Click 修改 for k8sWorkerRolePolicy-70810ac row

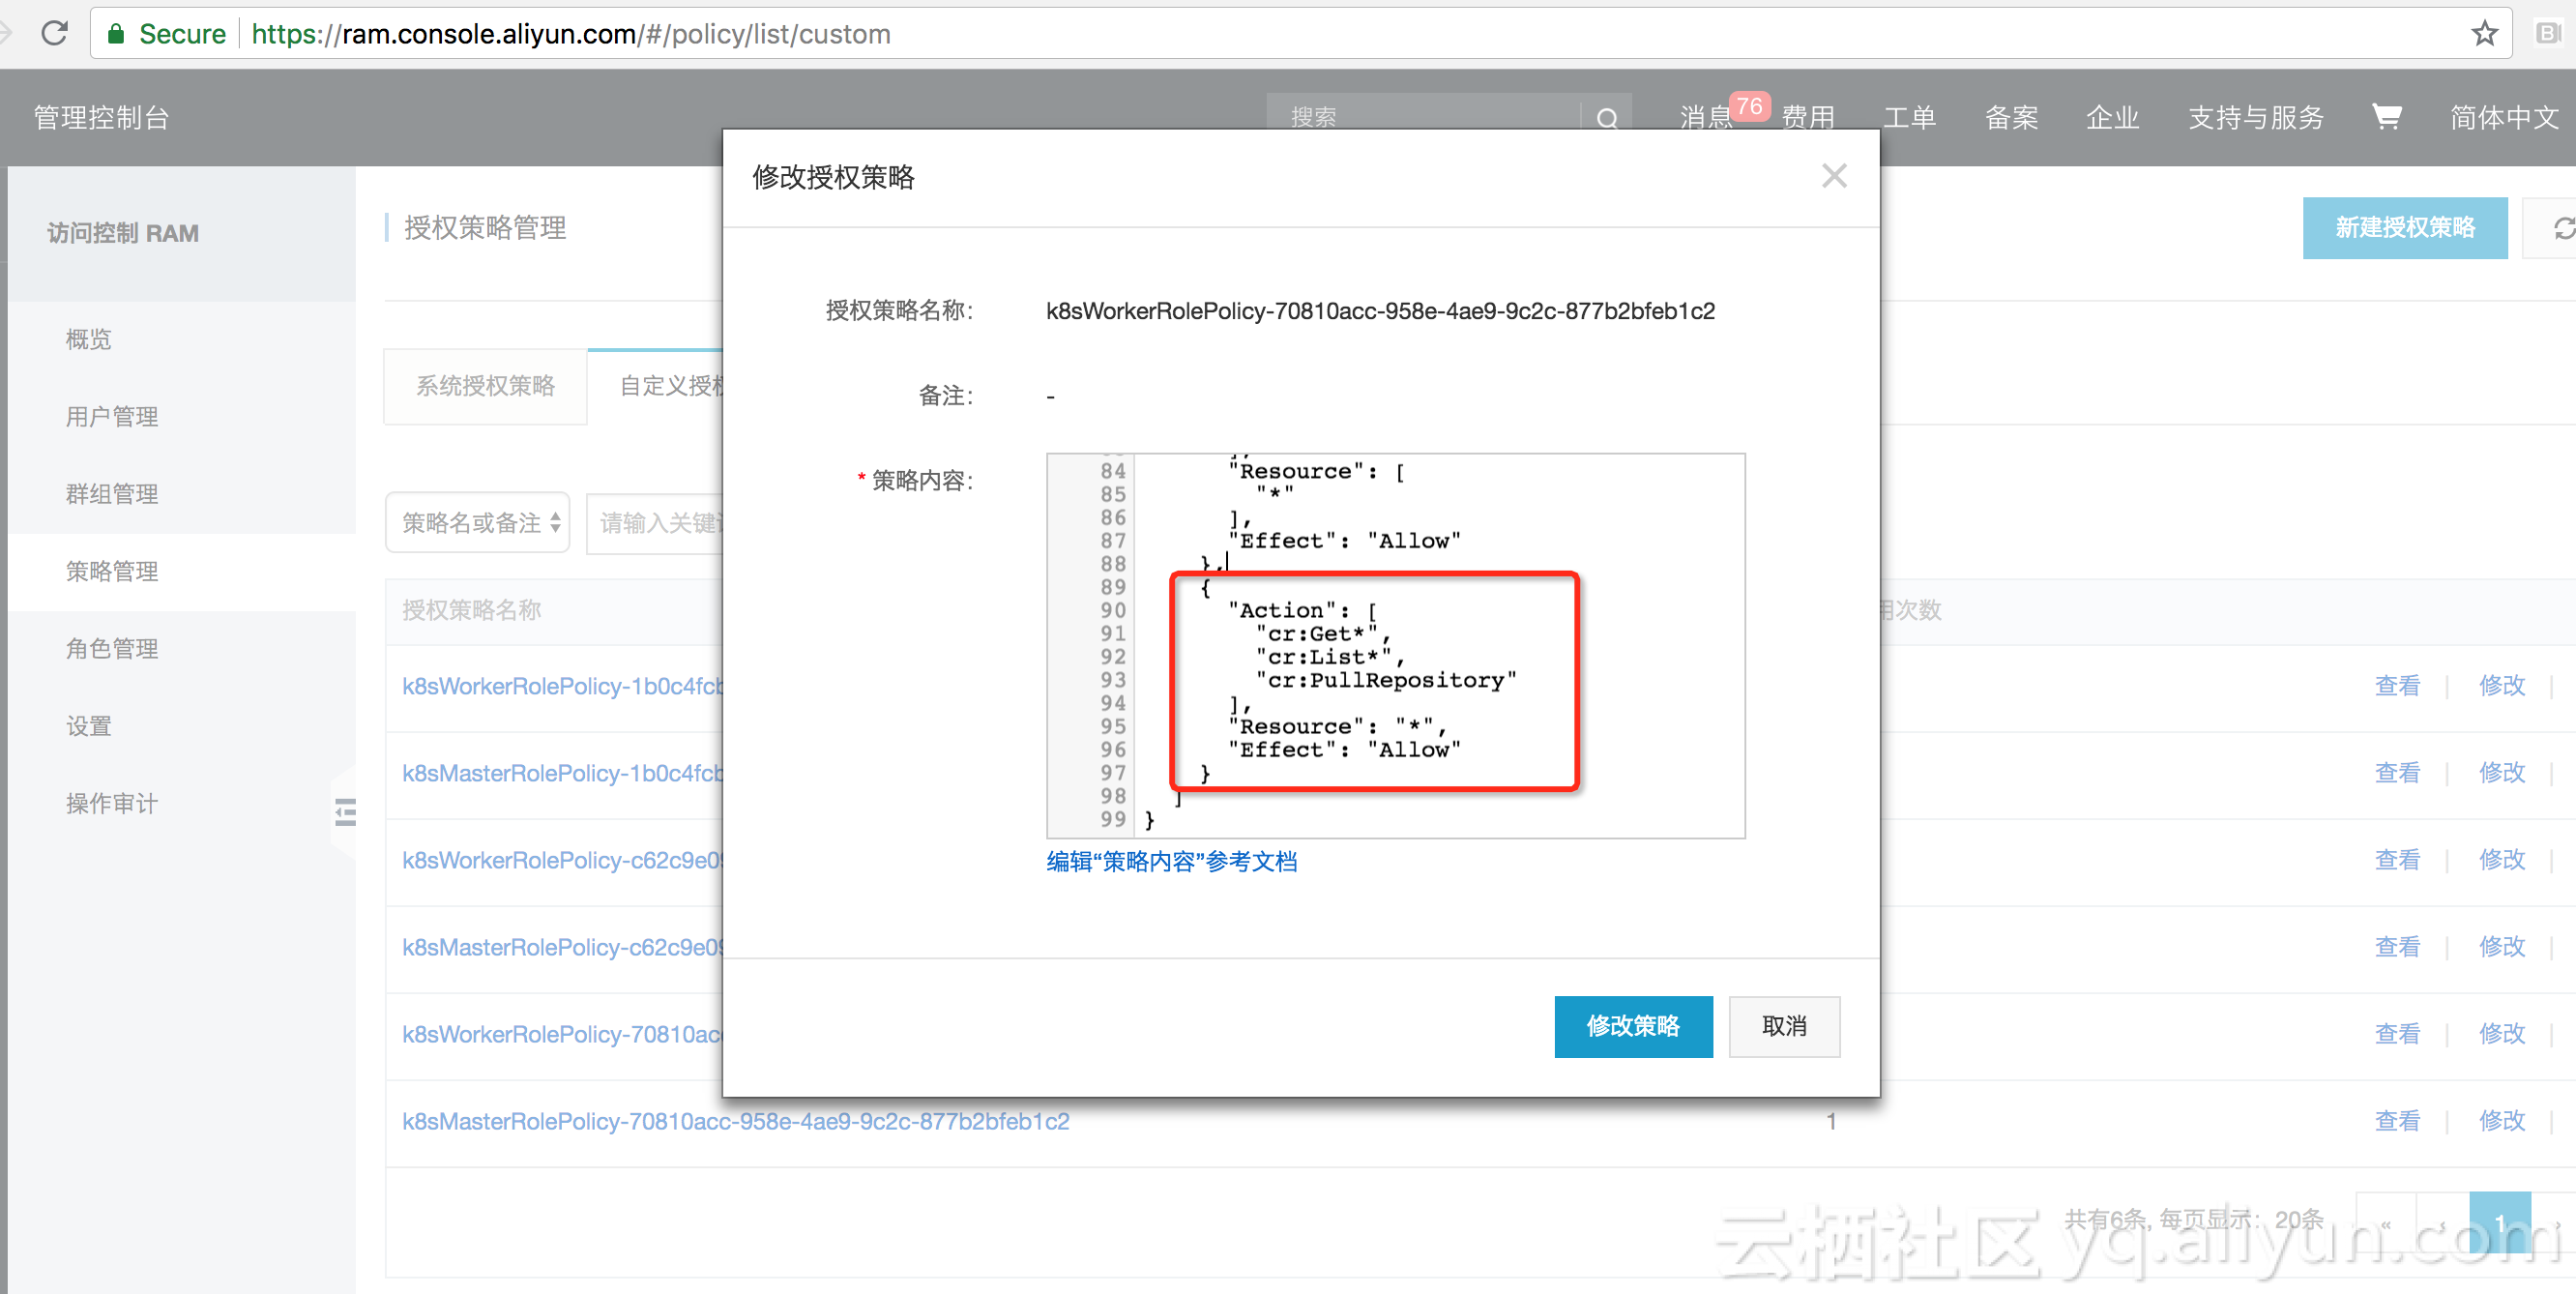click(x=2502, y=1034)
